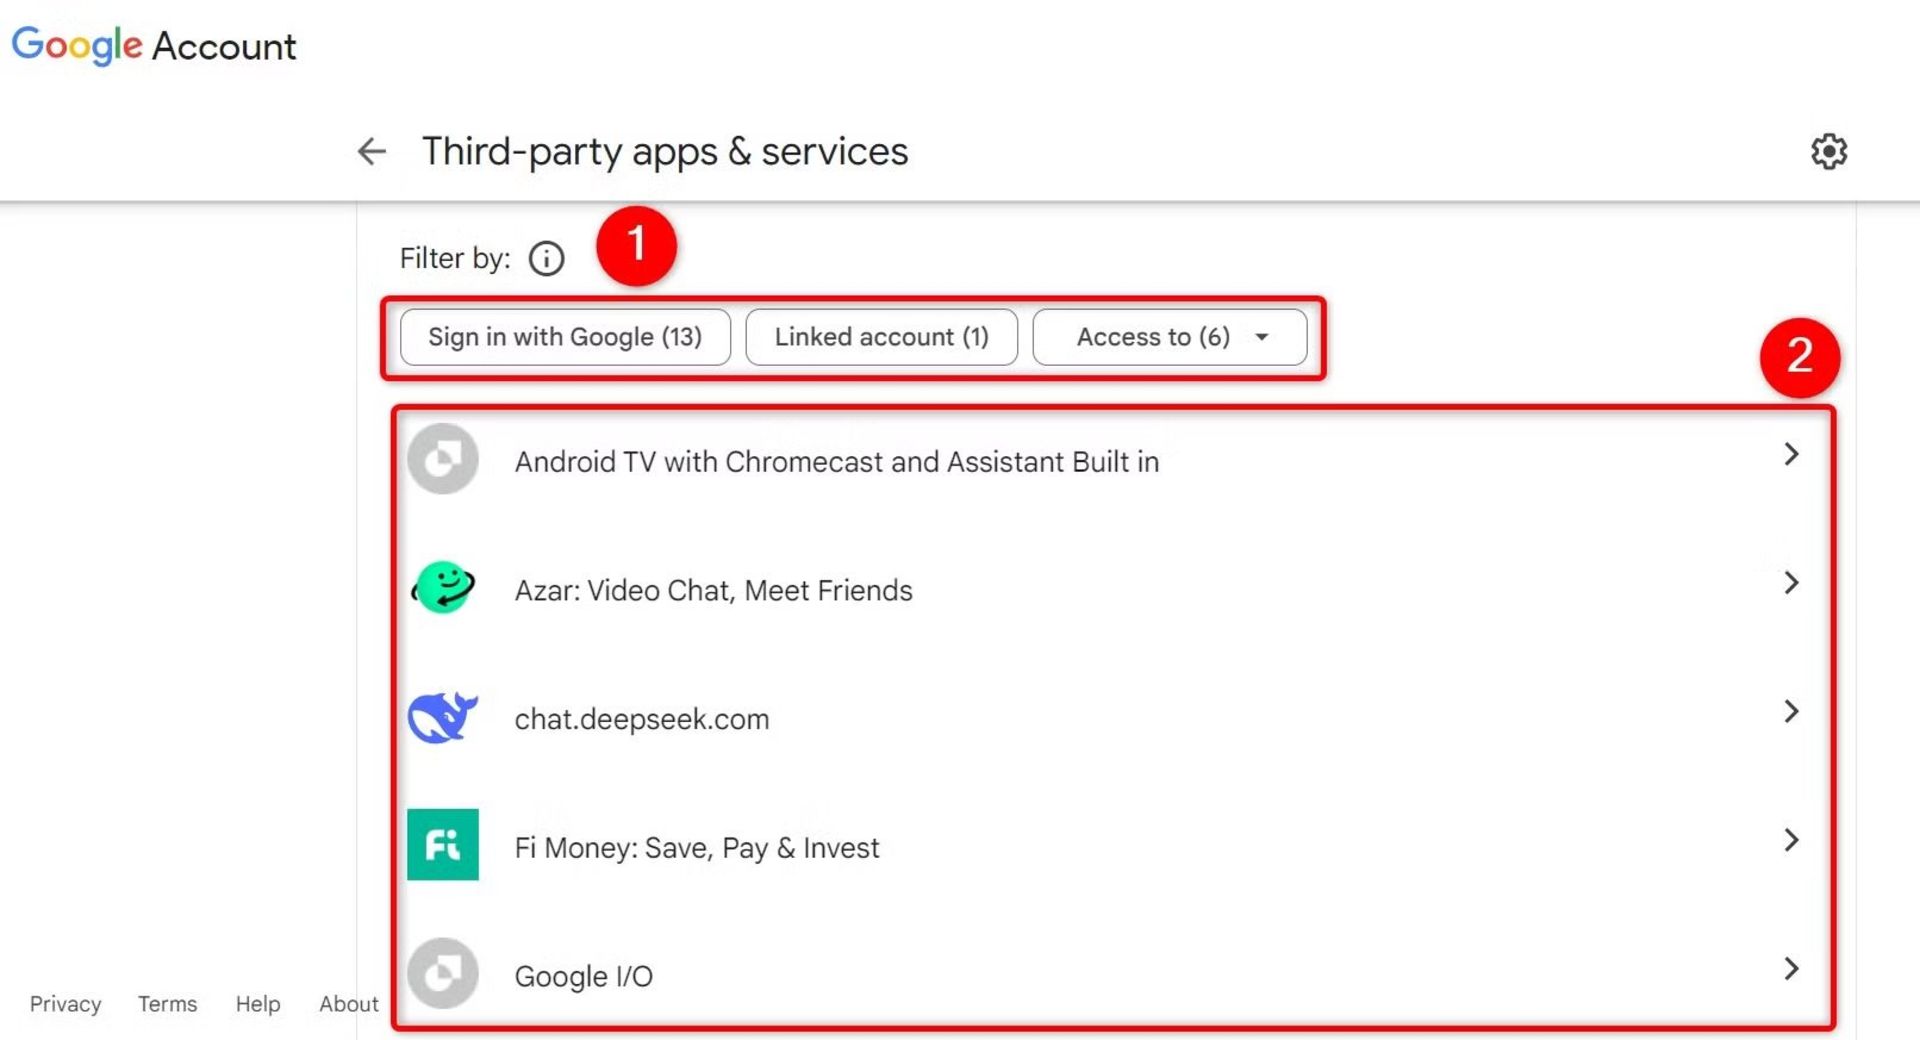Click the Google I/O placeholder icon

pyautogui.click(x=443, y=974)
